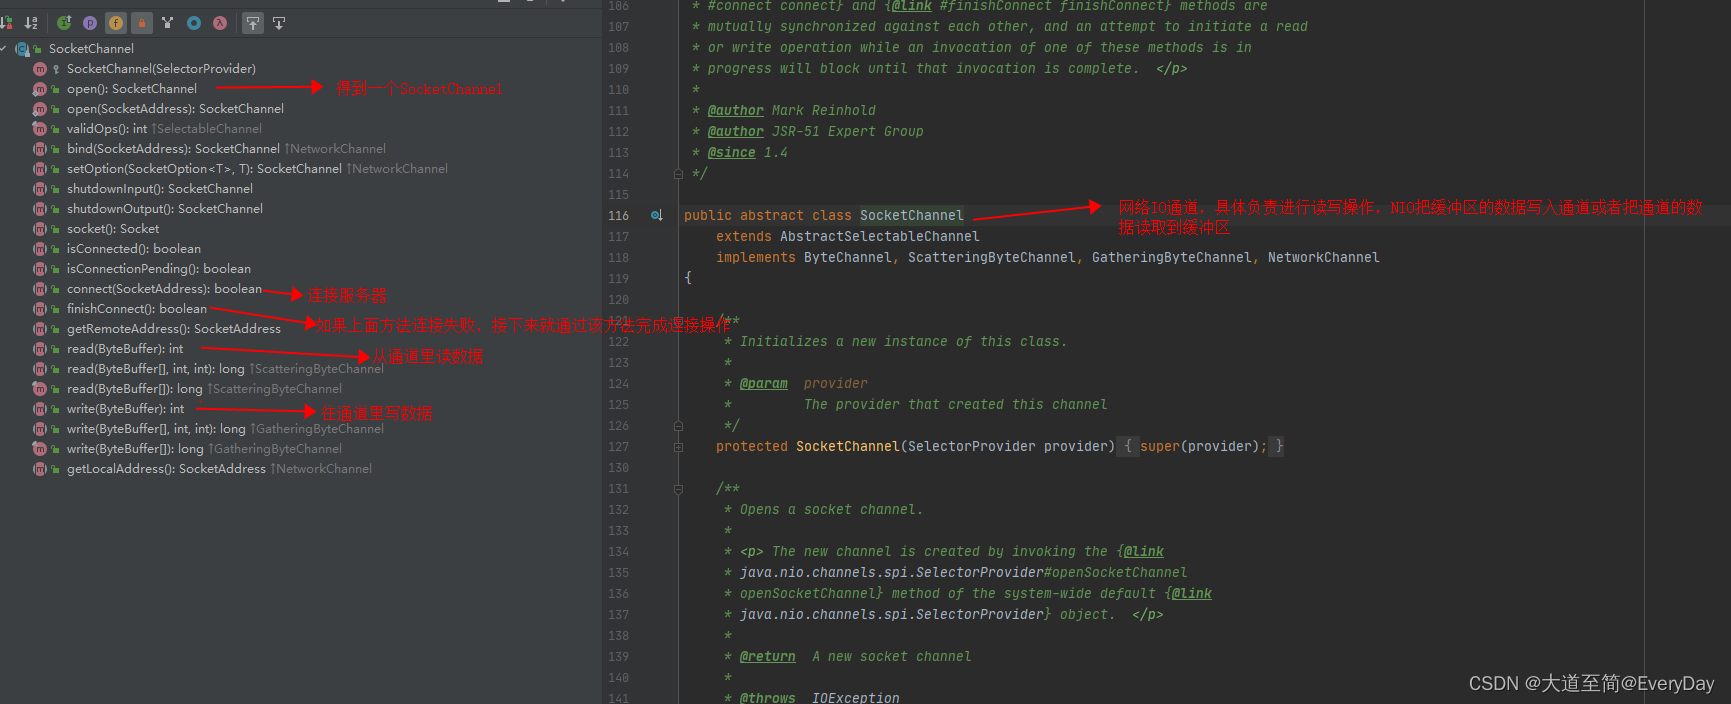Toggle Sort by Visibility in Structure toolbar
This screenshot has width=1731, height=704.
click(x=6, y=22)
